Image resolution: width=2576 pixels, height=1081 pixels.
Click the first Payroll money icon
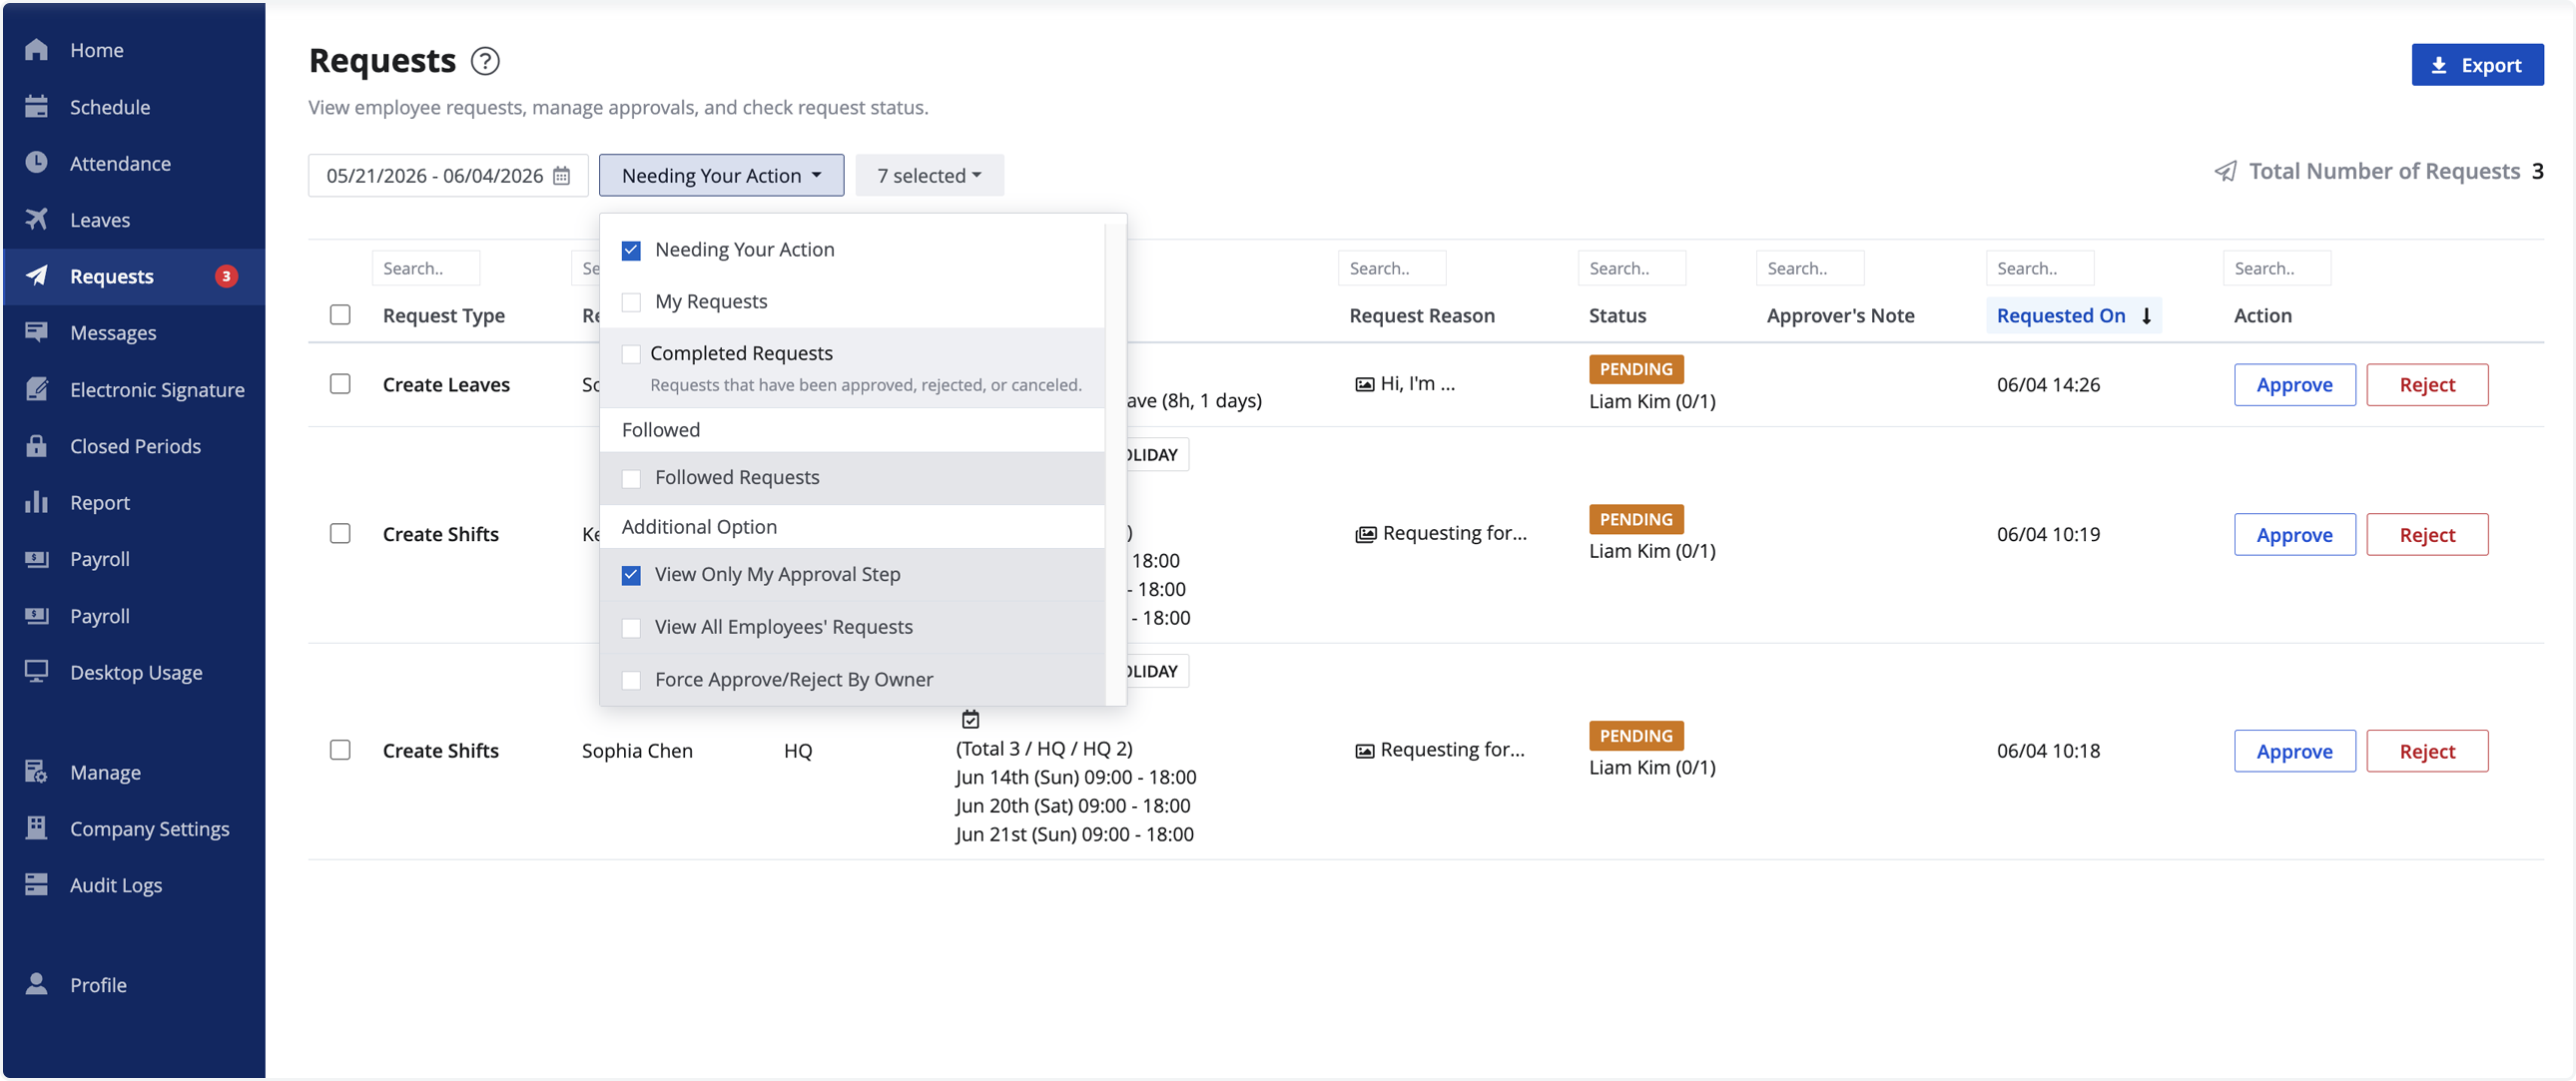click(36, 558)
